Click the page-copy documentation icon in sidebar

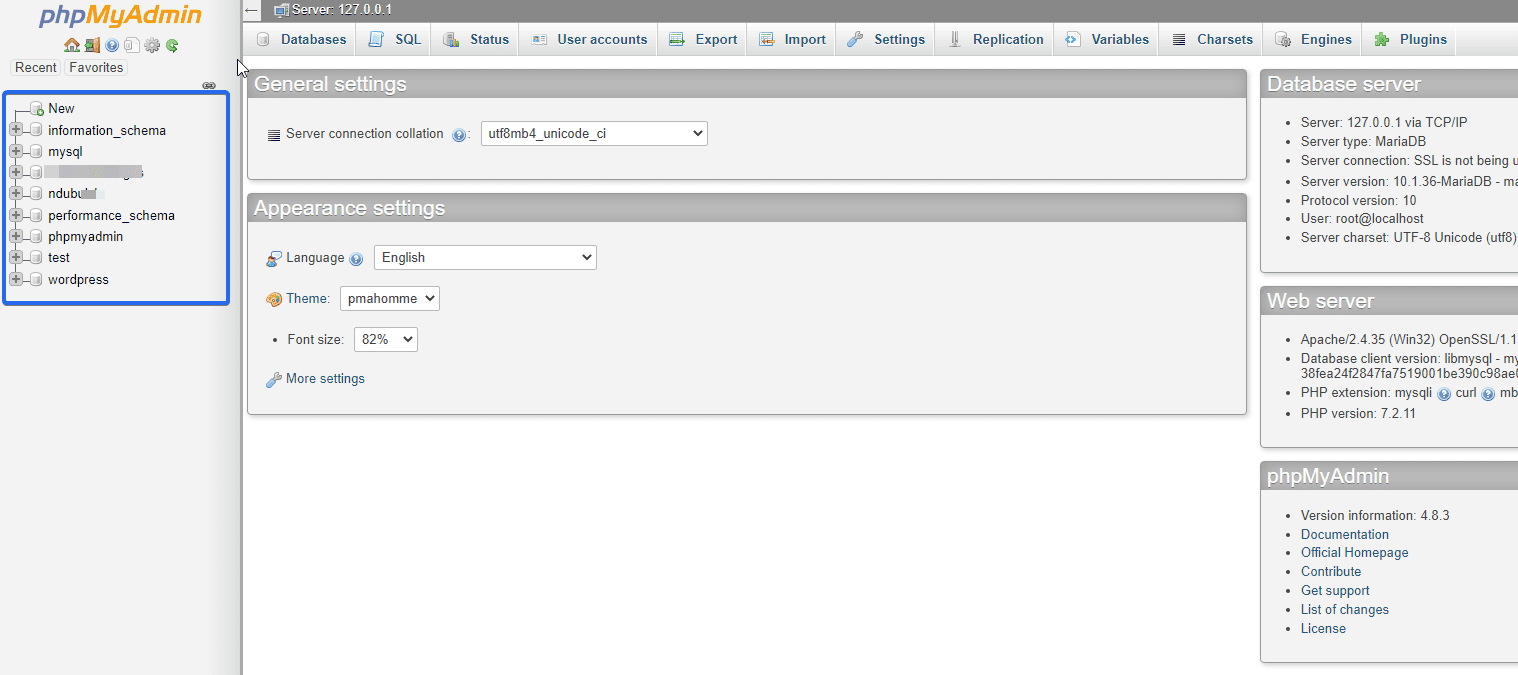coord(131,45)
